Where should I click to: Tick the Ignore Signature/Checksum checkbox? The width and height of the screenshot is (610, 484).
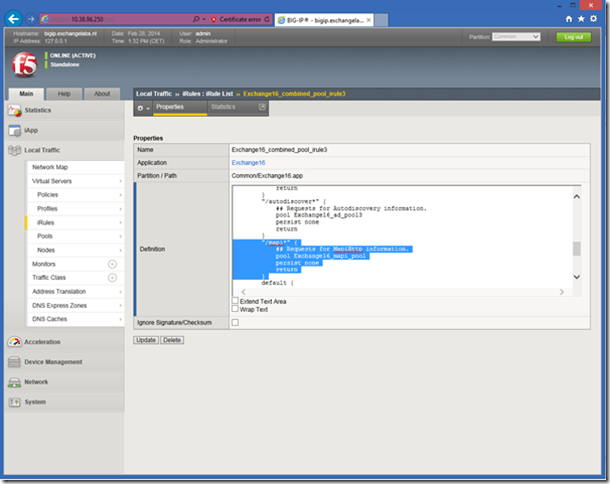[x=235, y=323]
